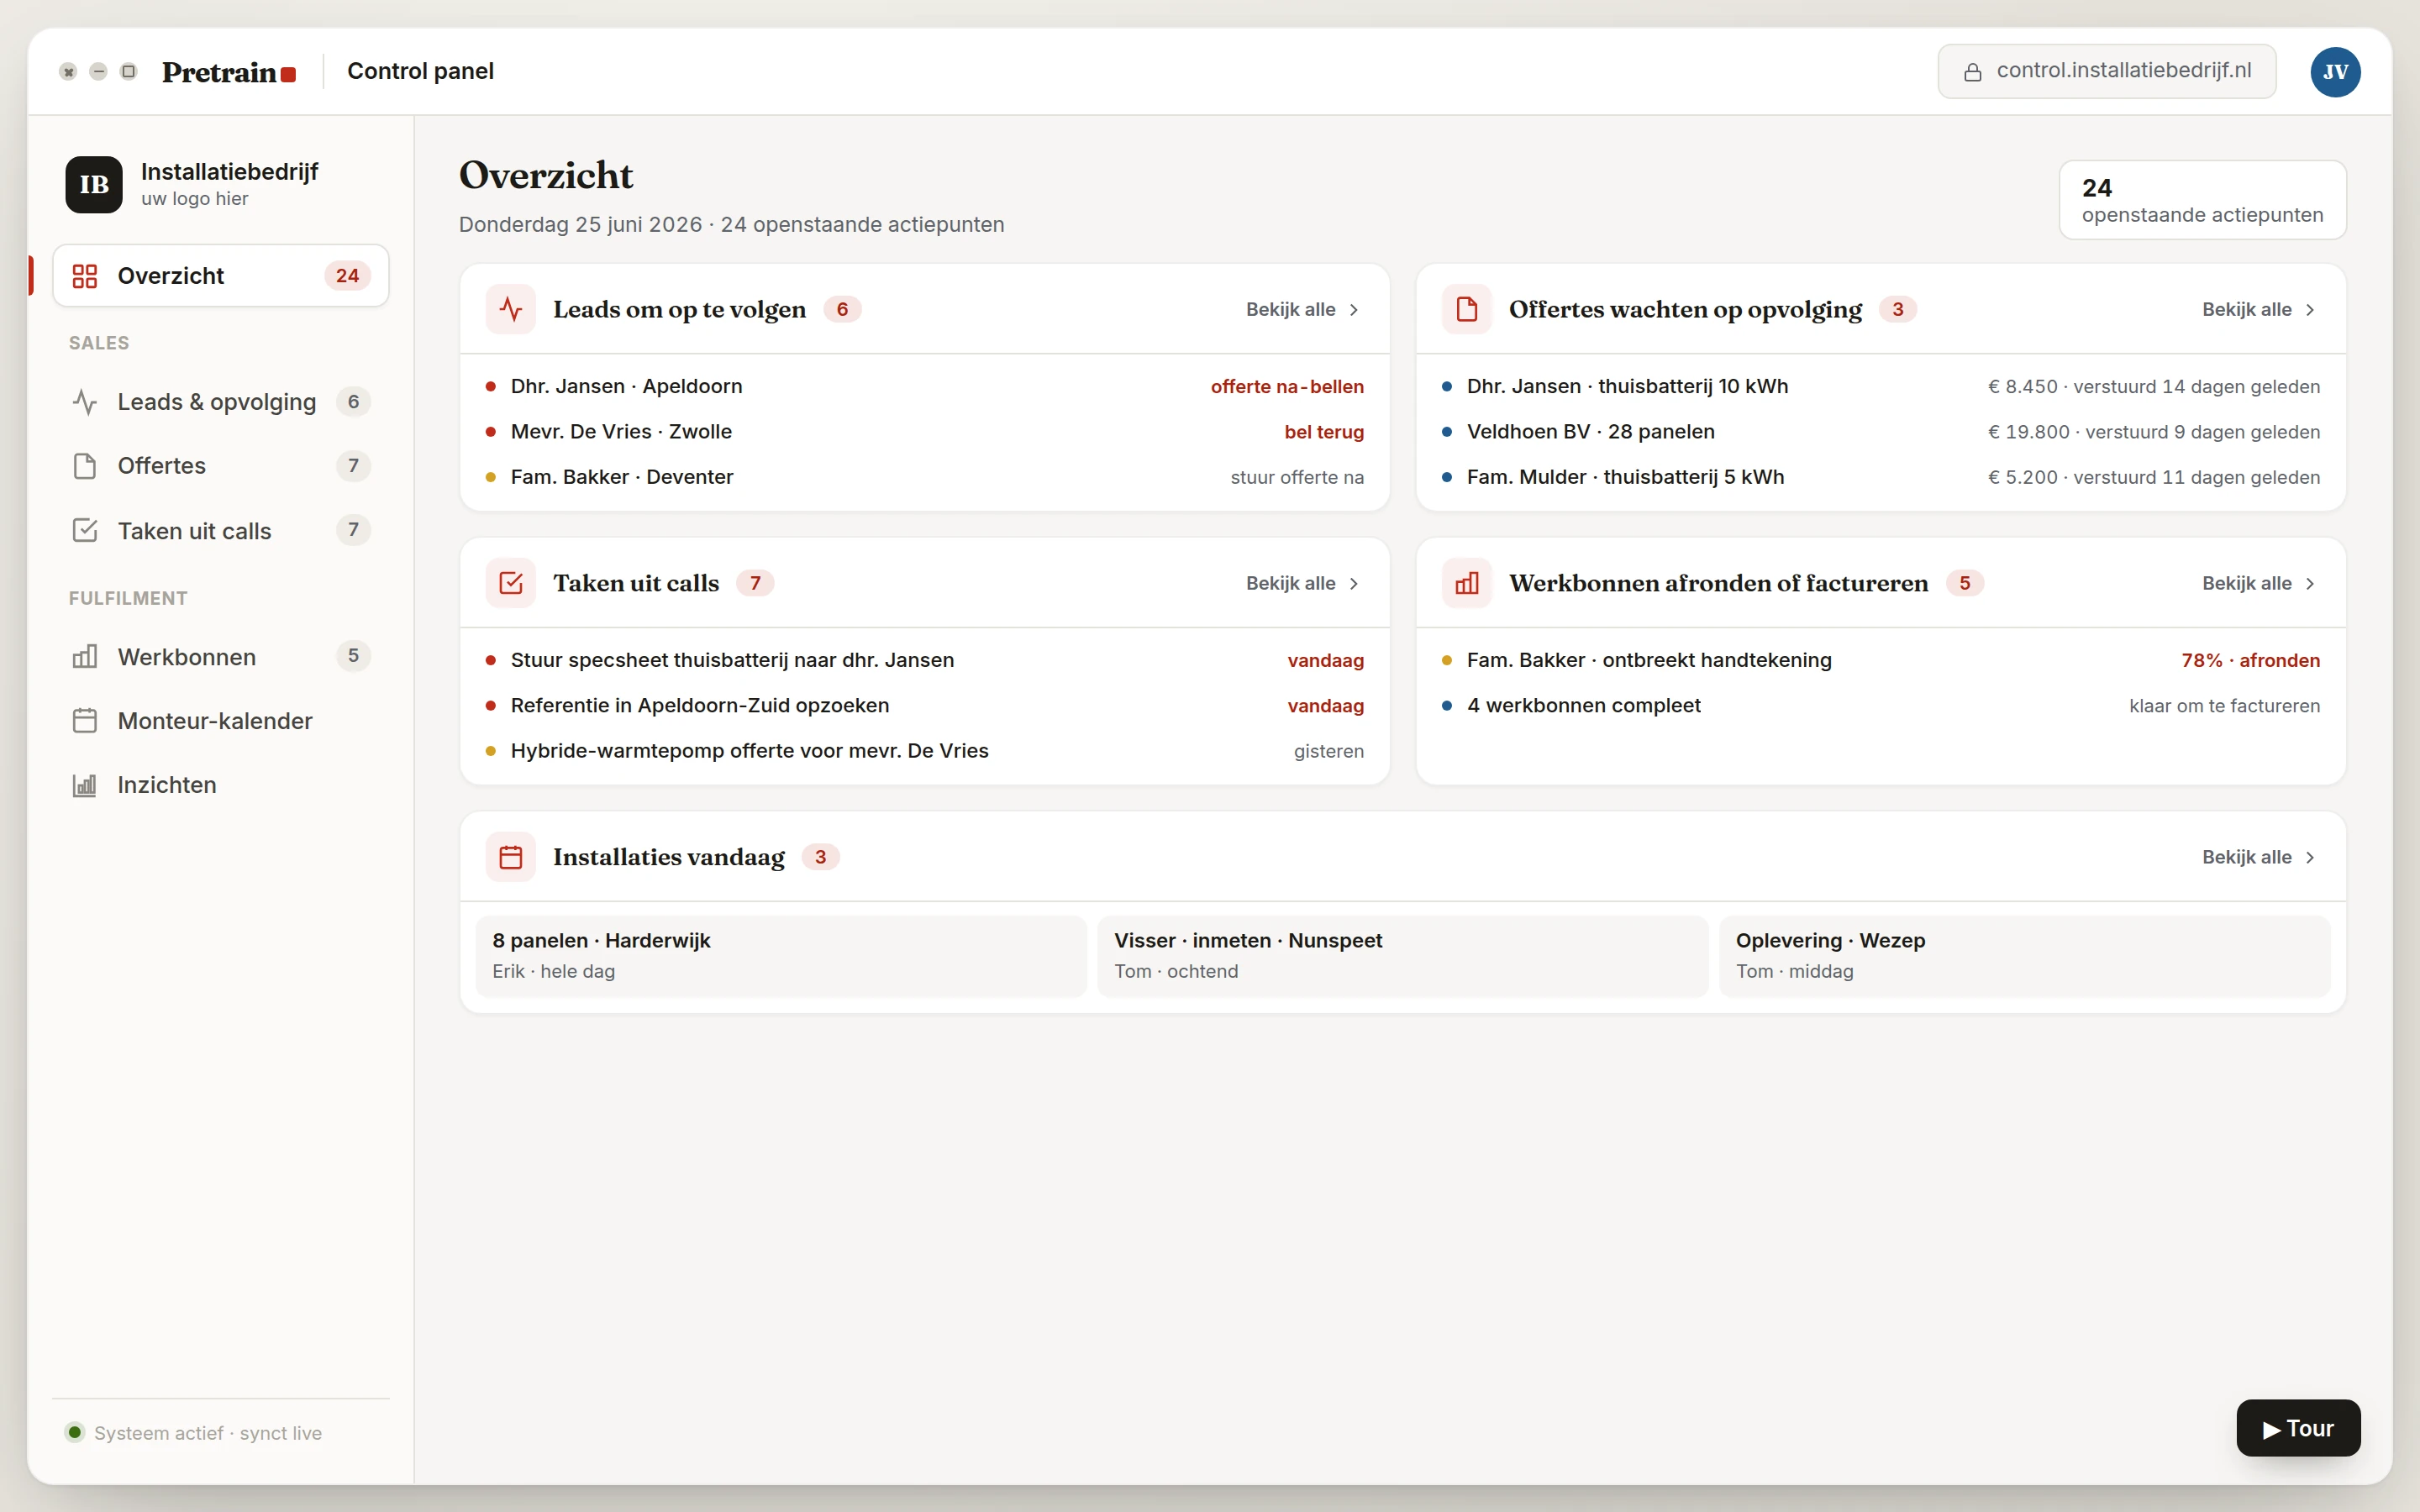Select lead Fam. Bakker · Deventer
Viewport: 2420px width, 1512px height.
(x=925, y=477)
